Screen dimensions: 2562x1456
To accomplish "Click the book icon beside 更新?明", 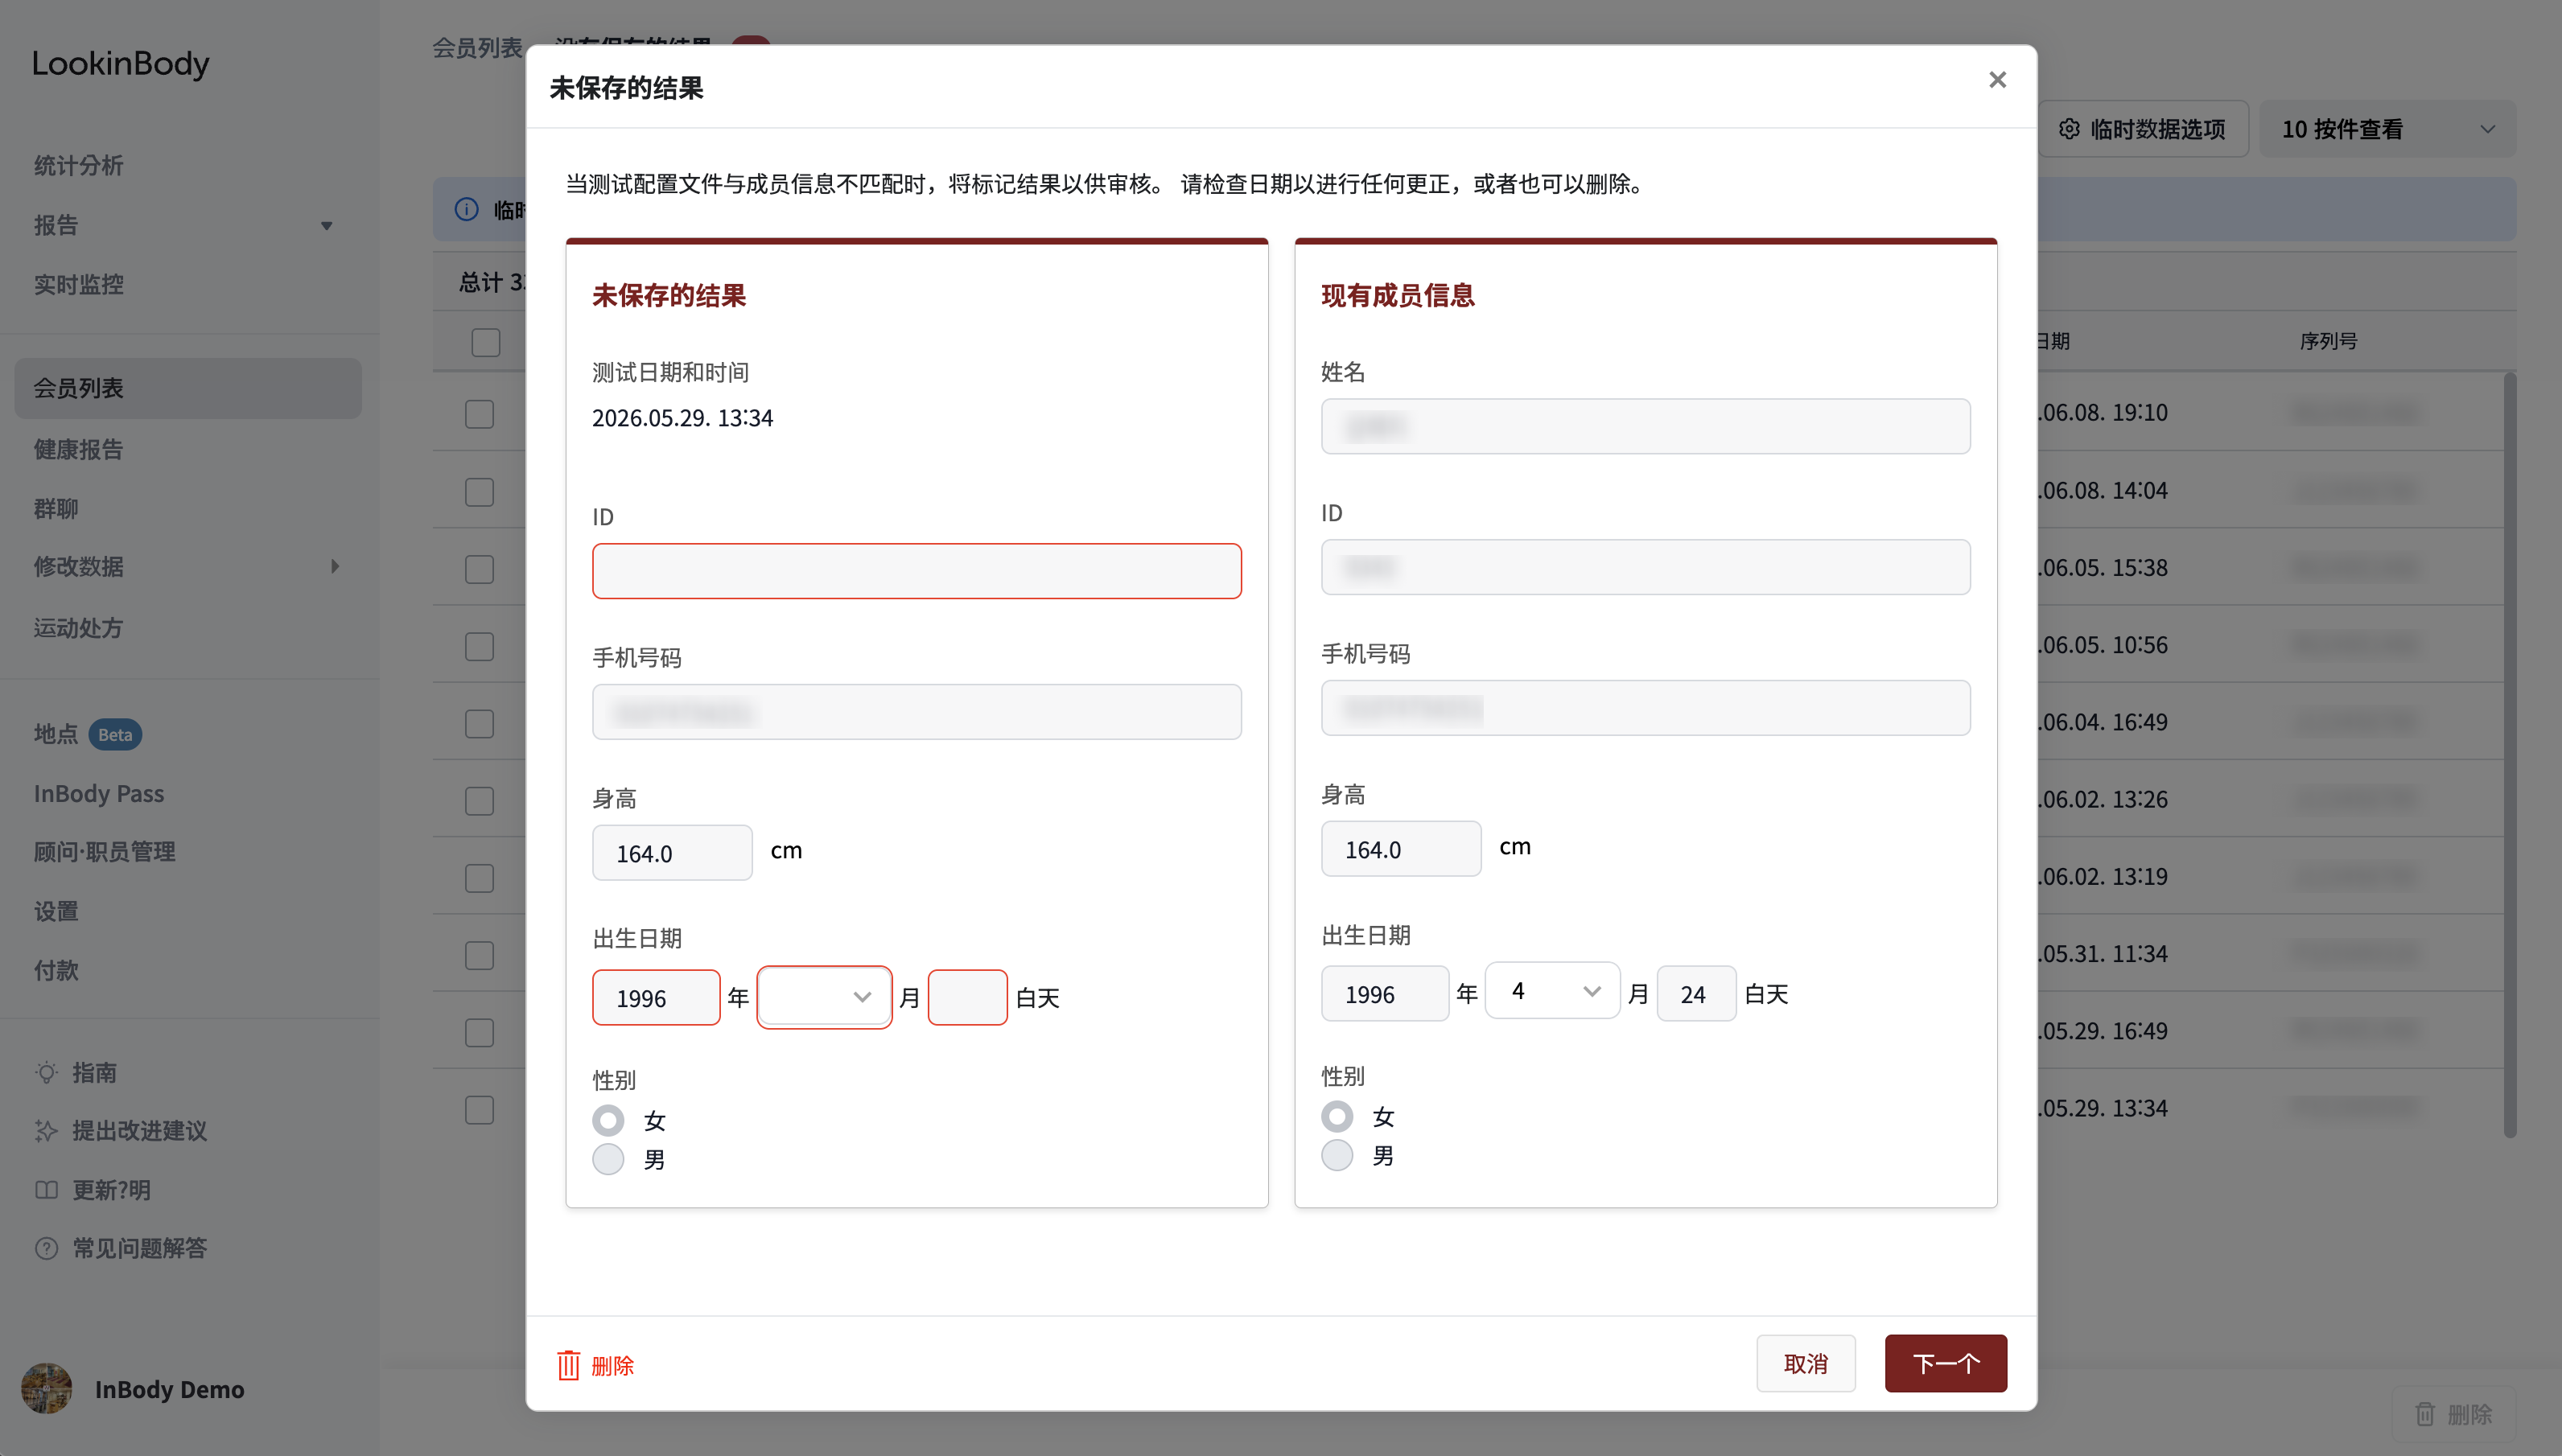I will 47,1190.
